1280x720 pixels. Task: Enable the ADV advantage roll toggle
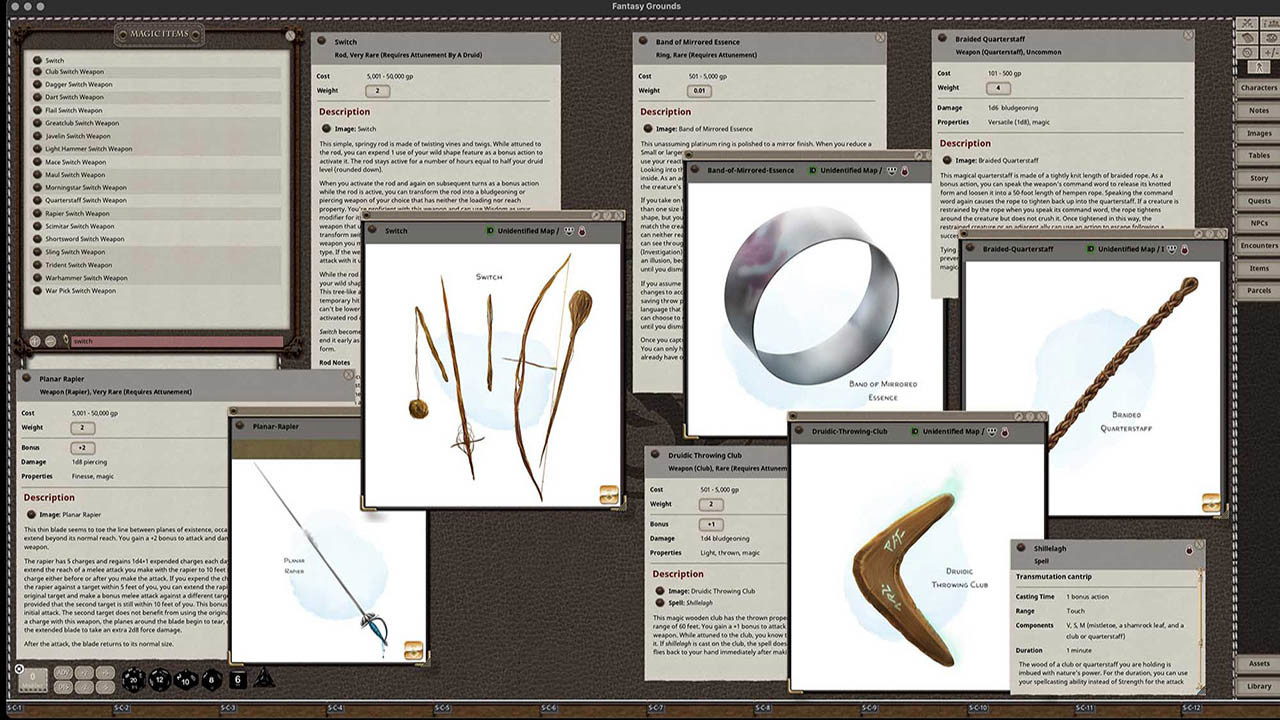point(61,673)
